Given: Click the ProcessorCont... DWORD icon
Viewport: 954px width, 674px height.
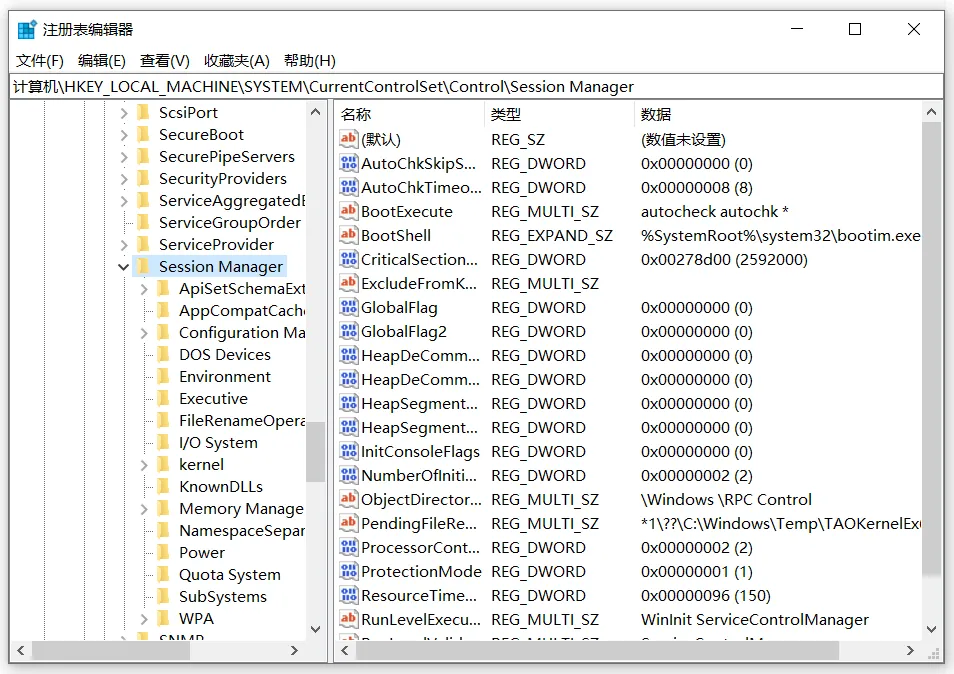Looking at the screenshot, I should click(x=349, y=547).
